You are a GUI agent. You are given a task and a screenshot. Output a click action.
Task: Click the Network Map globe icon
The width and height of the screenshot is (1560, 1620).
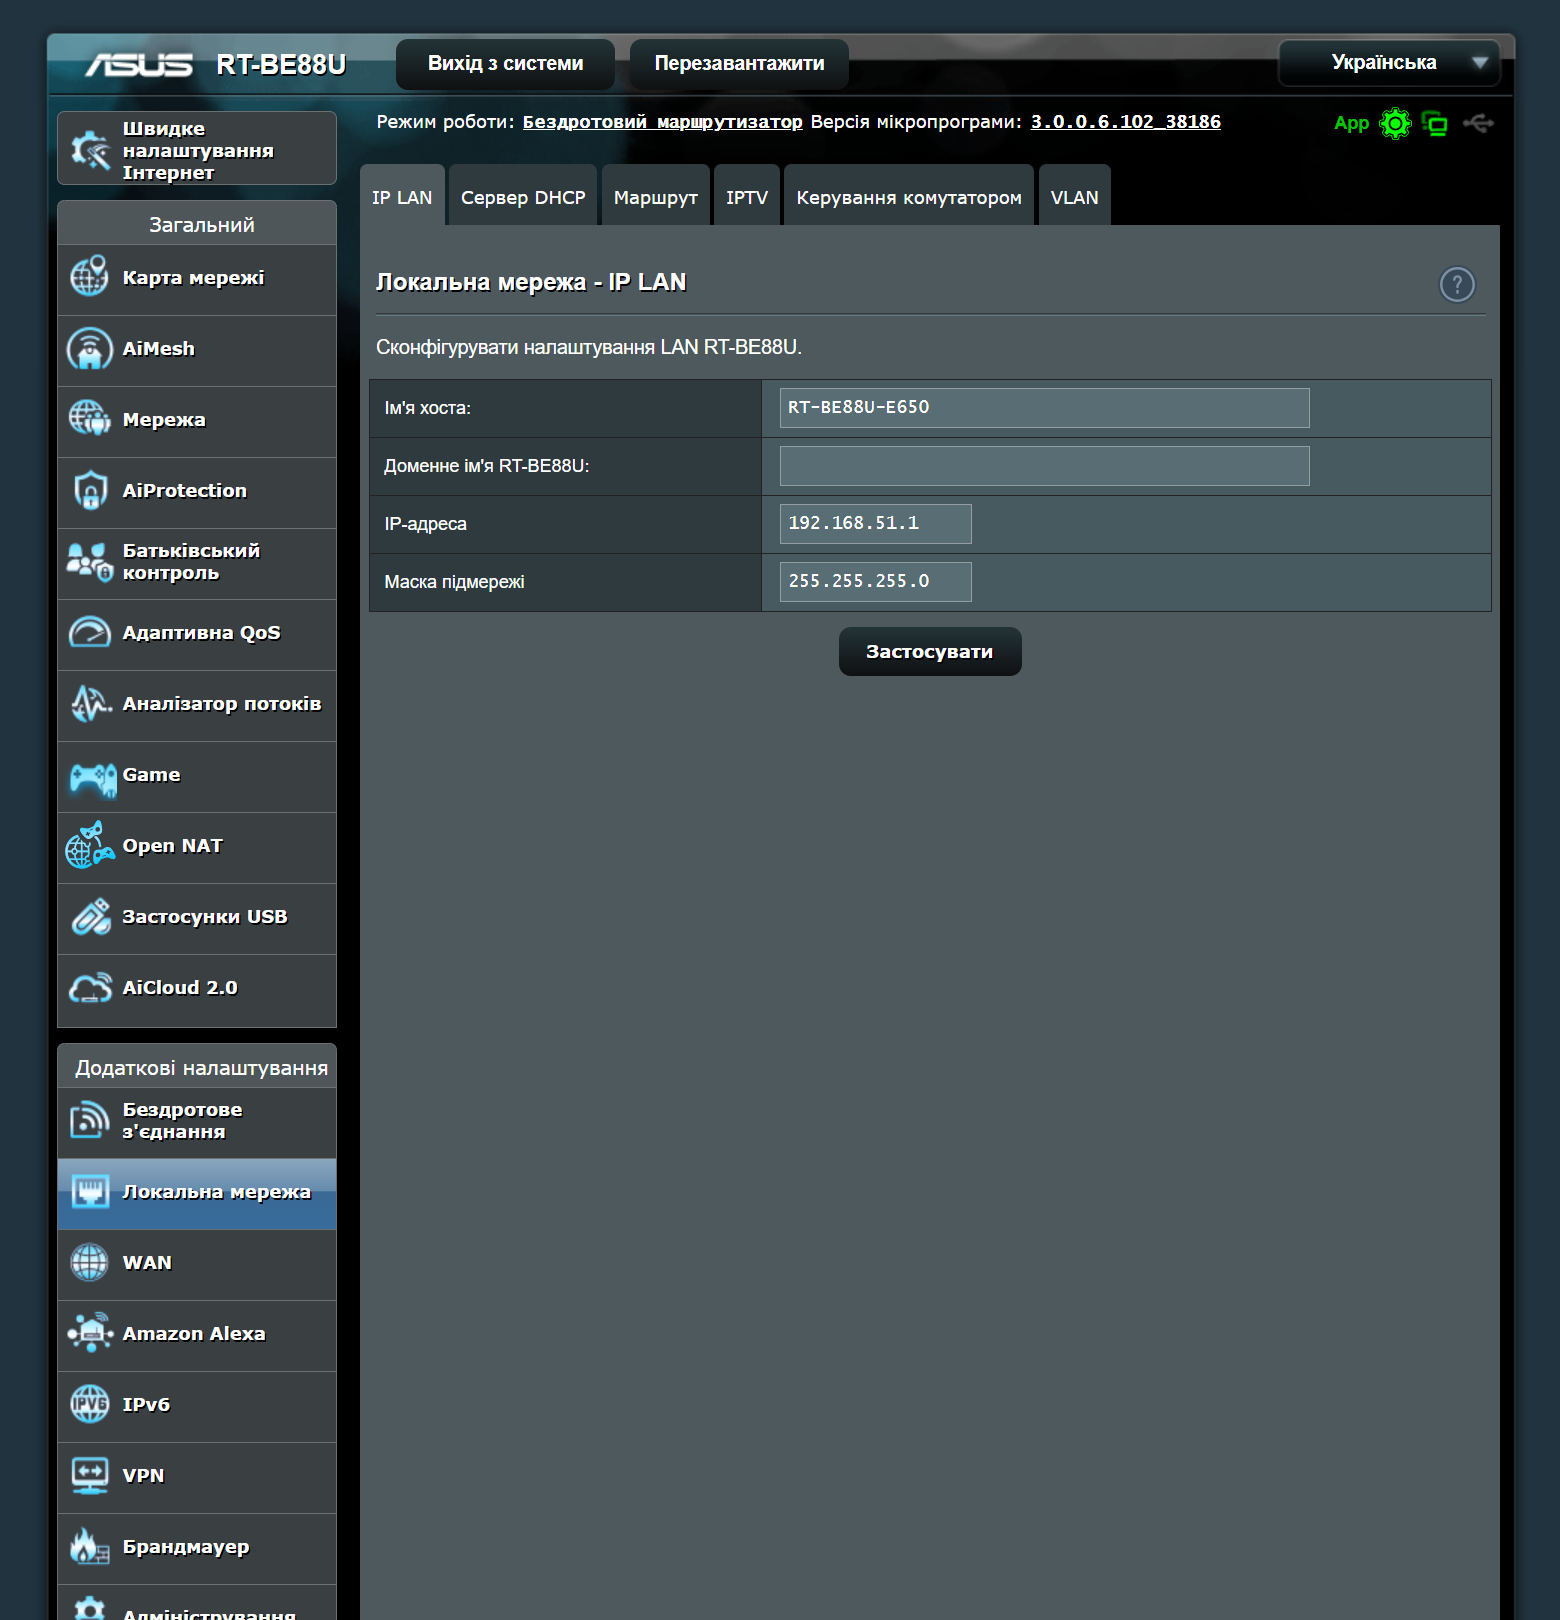click(89, 276)
